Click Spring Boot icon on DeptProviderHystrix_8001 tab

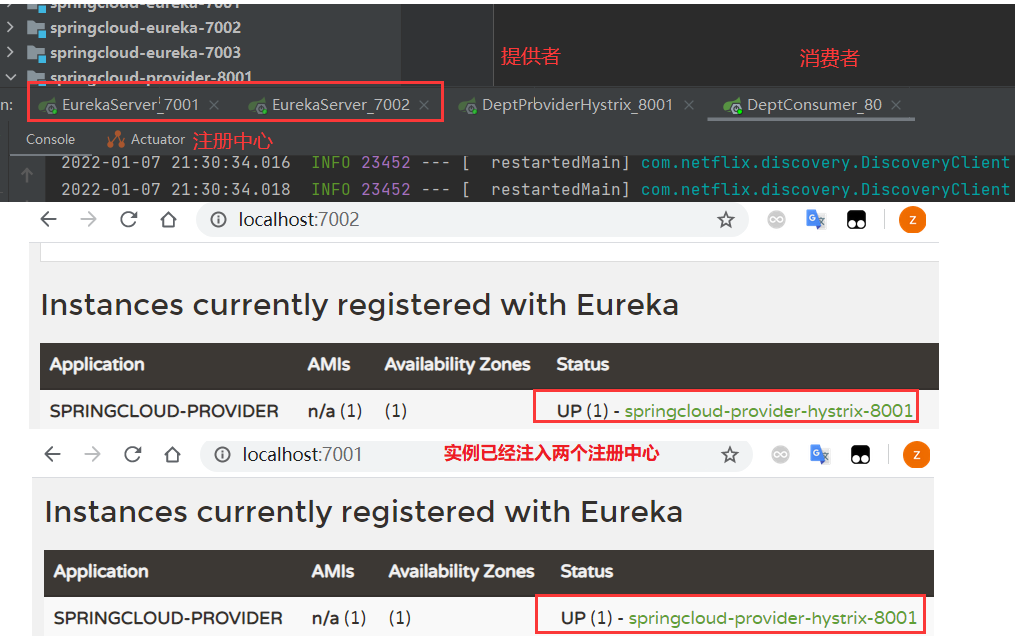coord(467,105)
